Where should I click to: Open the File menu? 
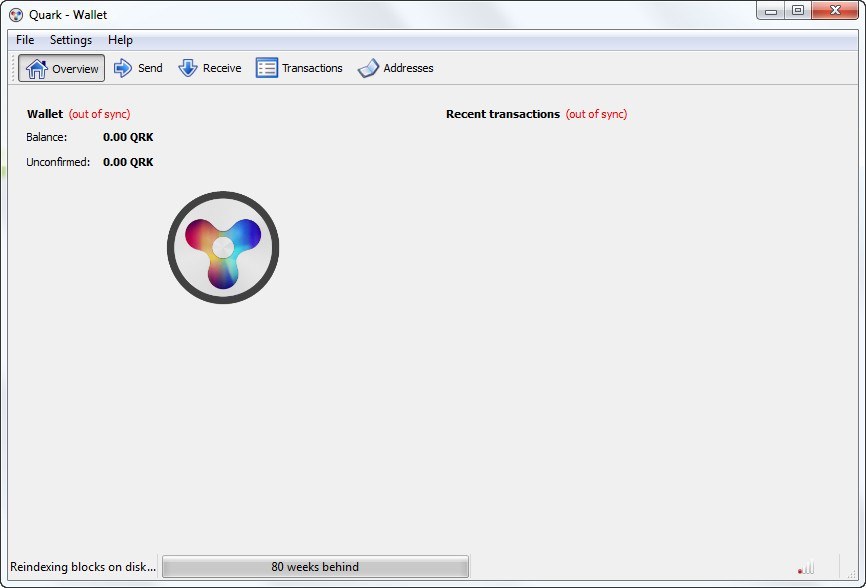click(x=25, y=40)
